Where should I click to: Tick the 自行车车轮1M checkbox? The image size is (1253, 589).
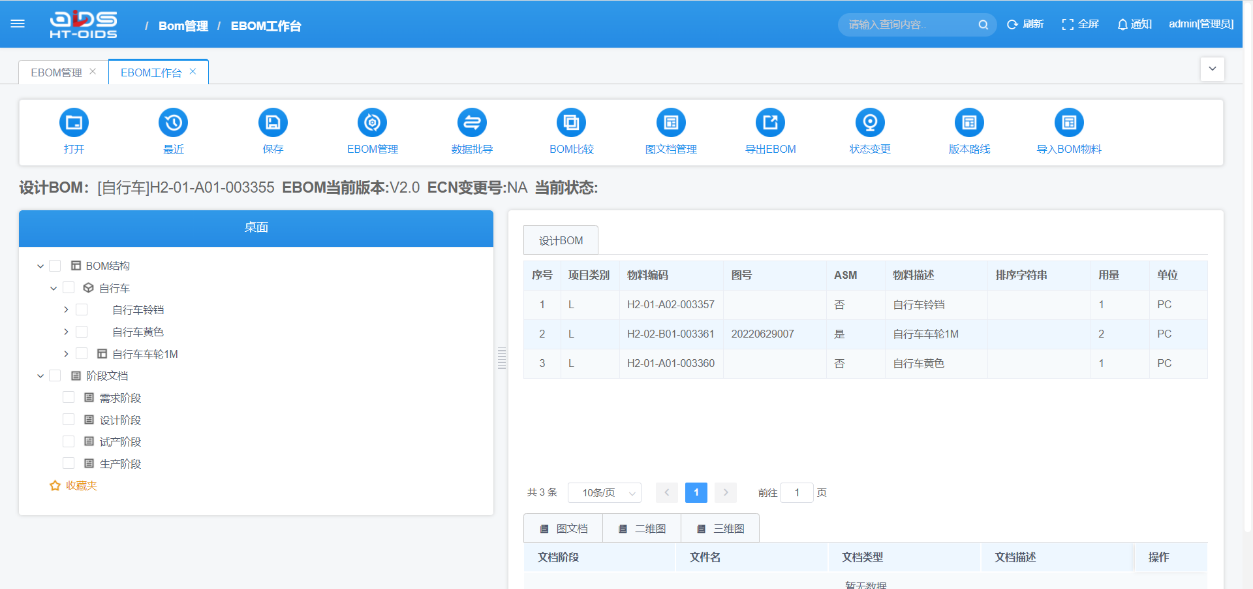tap(81, 354)
